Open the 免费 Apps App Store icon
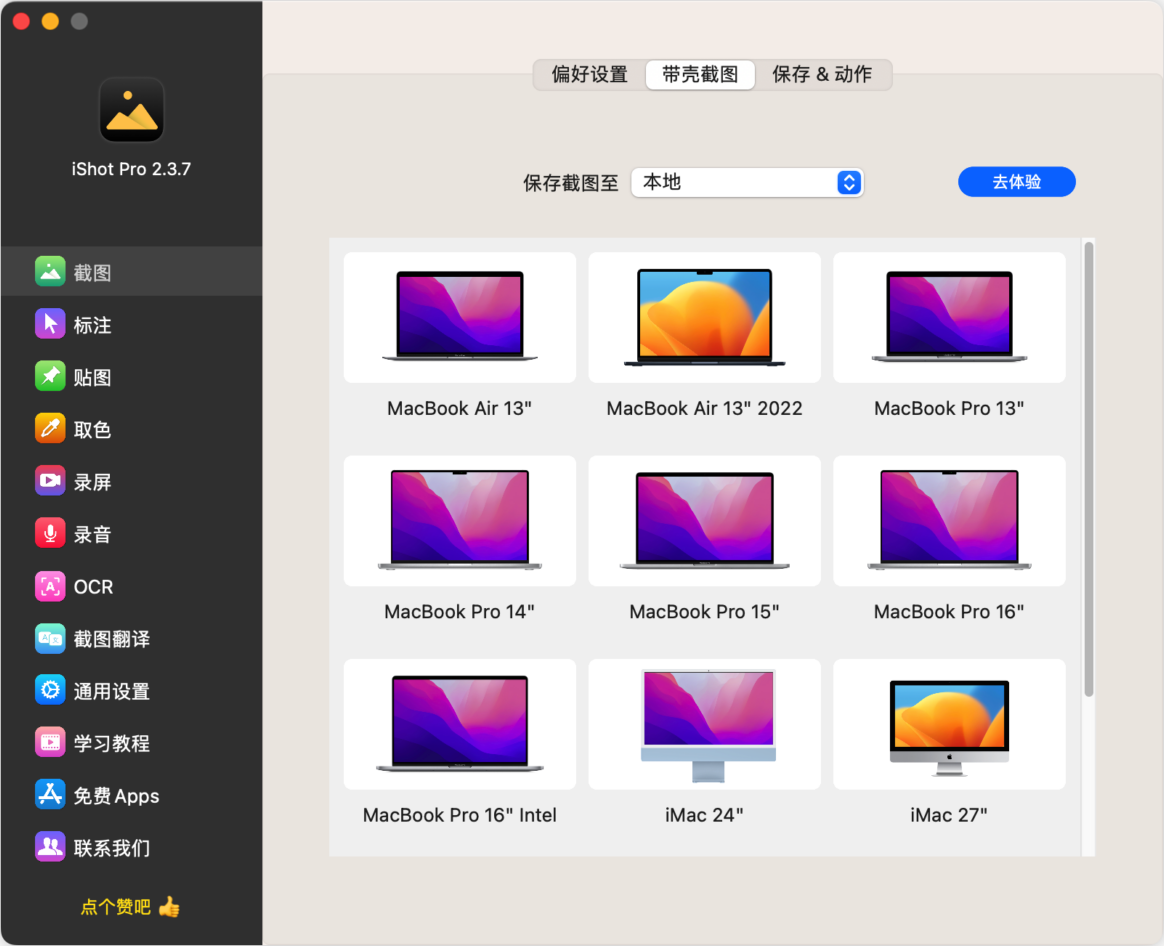This screenshot has height=946, width=1164. (x=50, y=795)
